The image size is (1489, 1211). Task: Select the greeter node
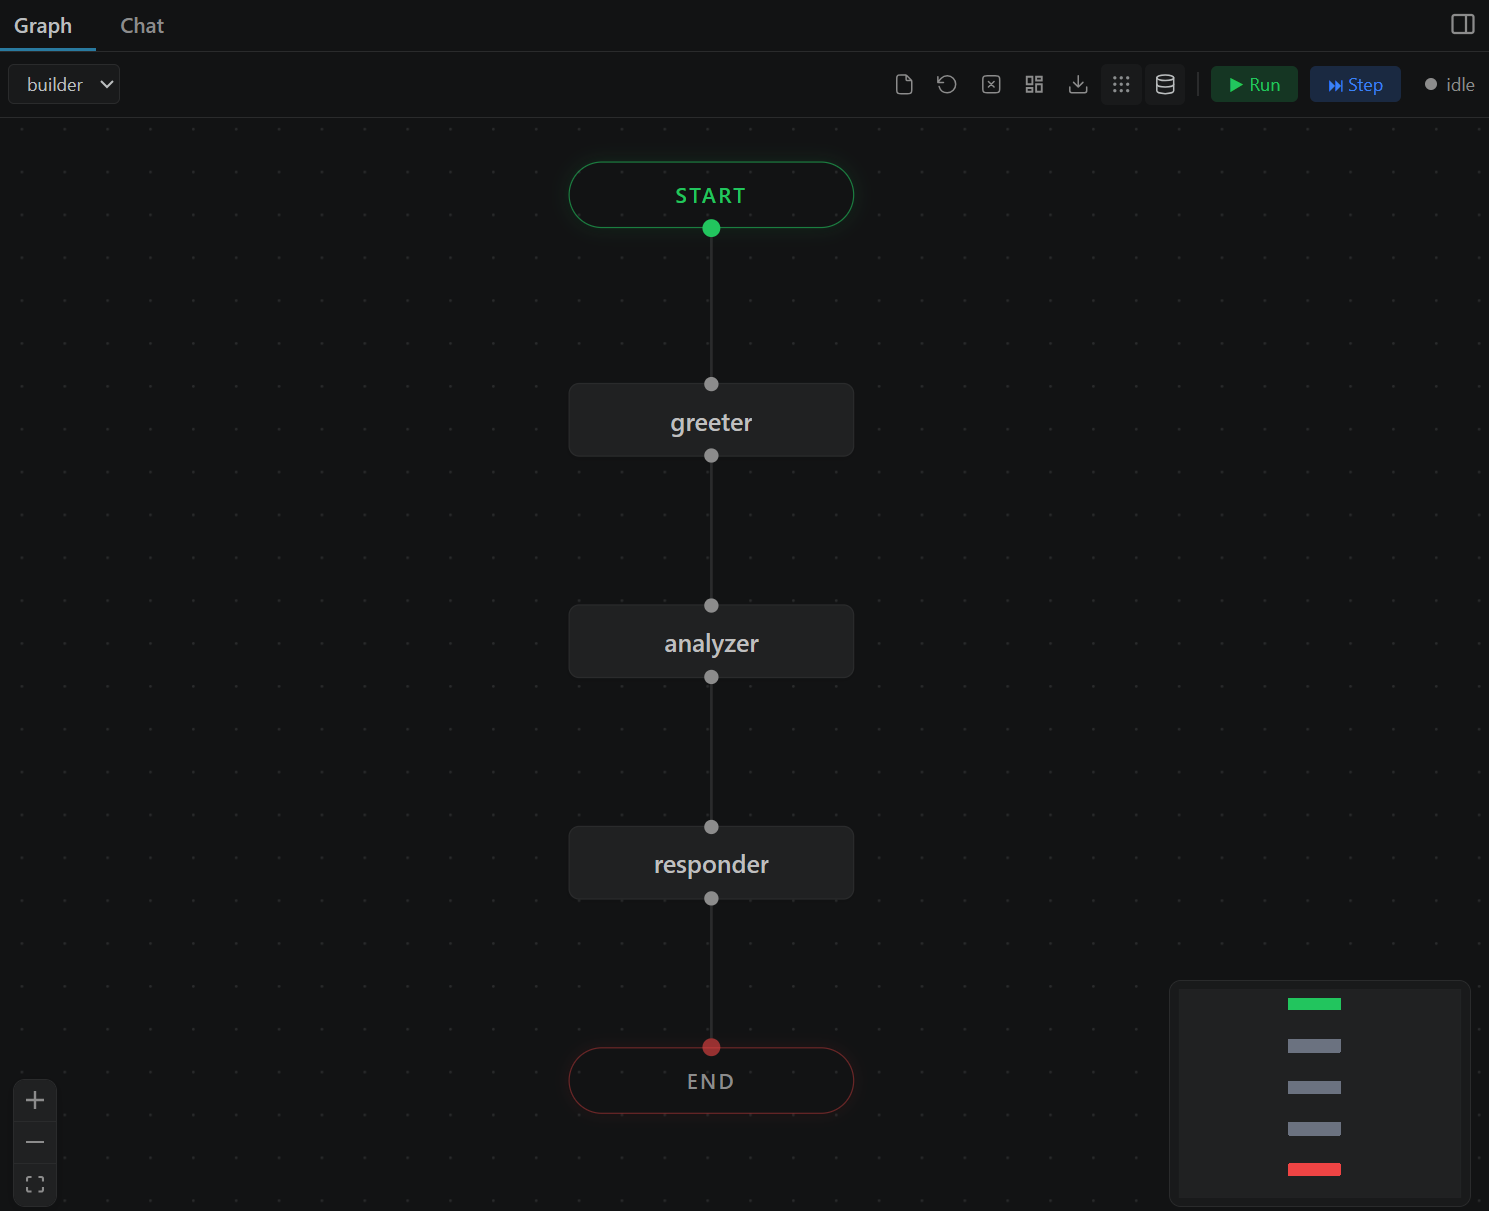tap(711, 421)
